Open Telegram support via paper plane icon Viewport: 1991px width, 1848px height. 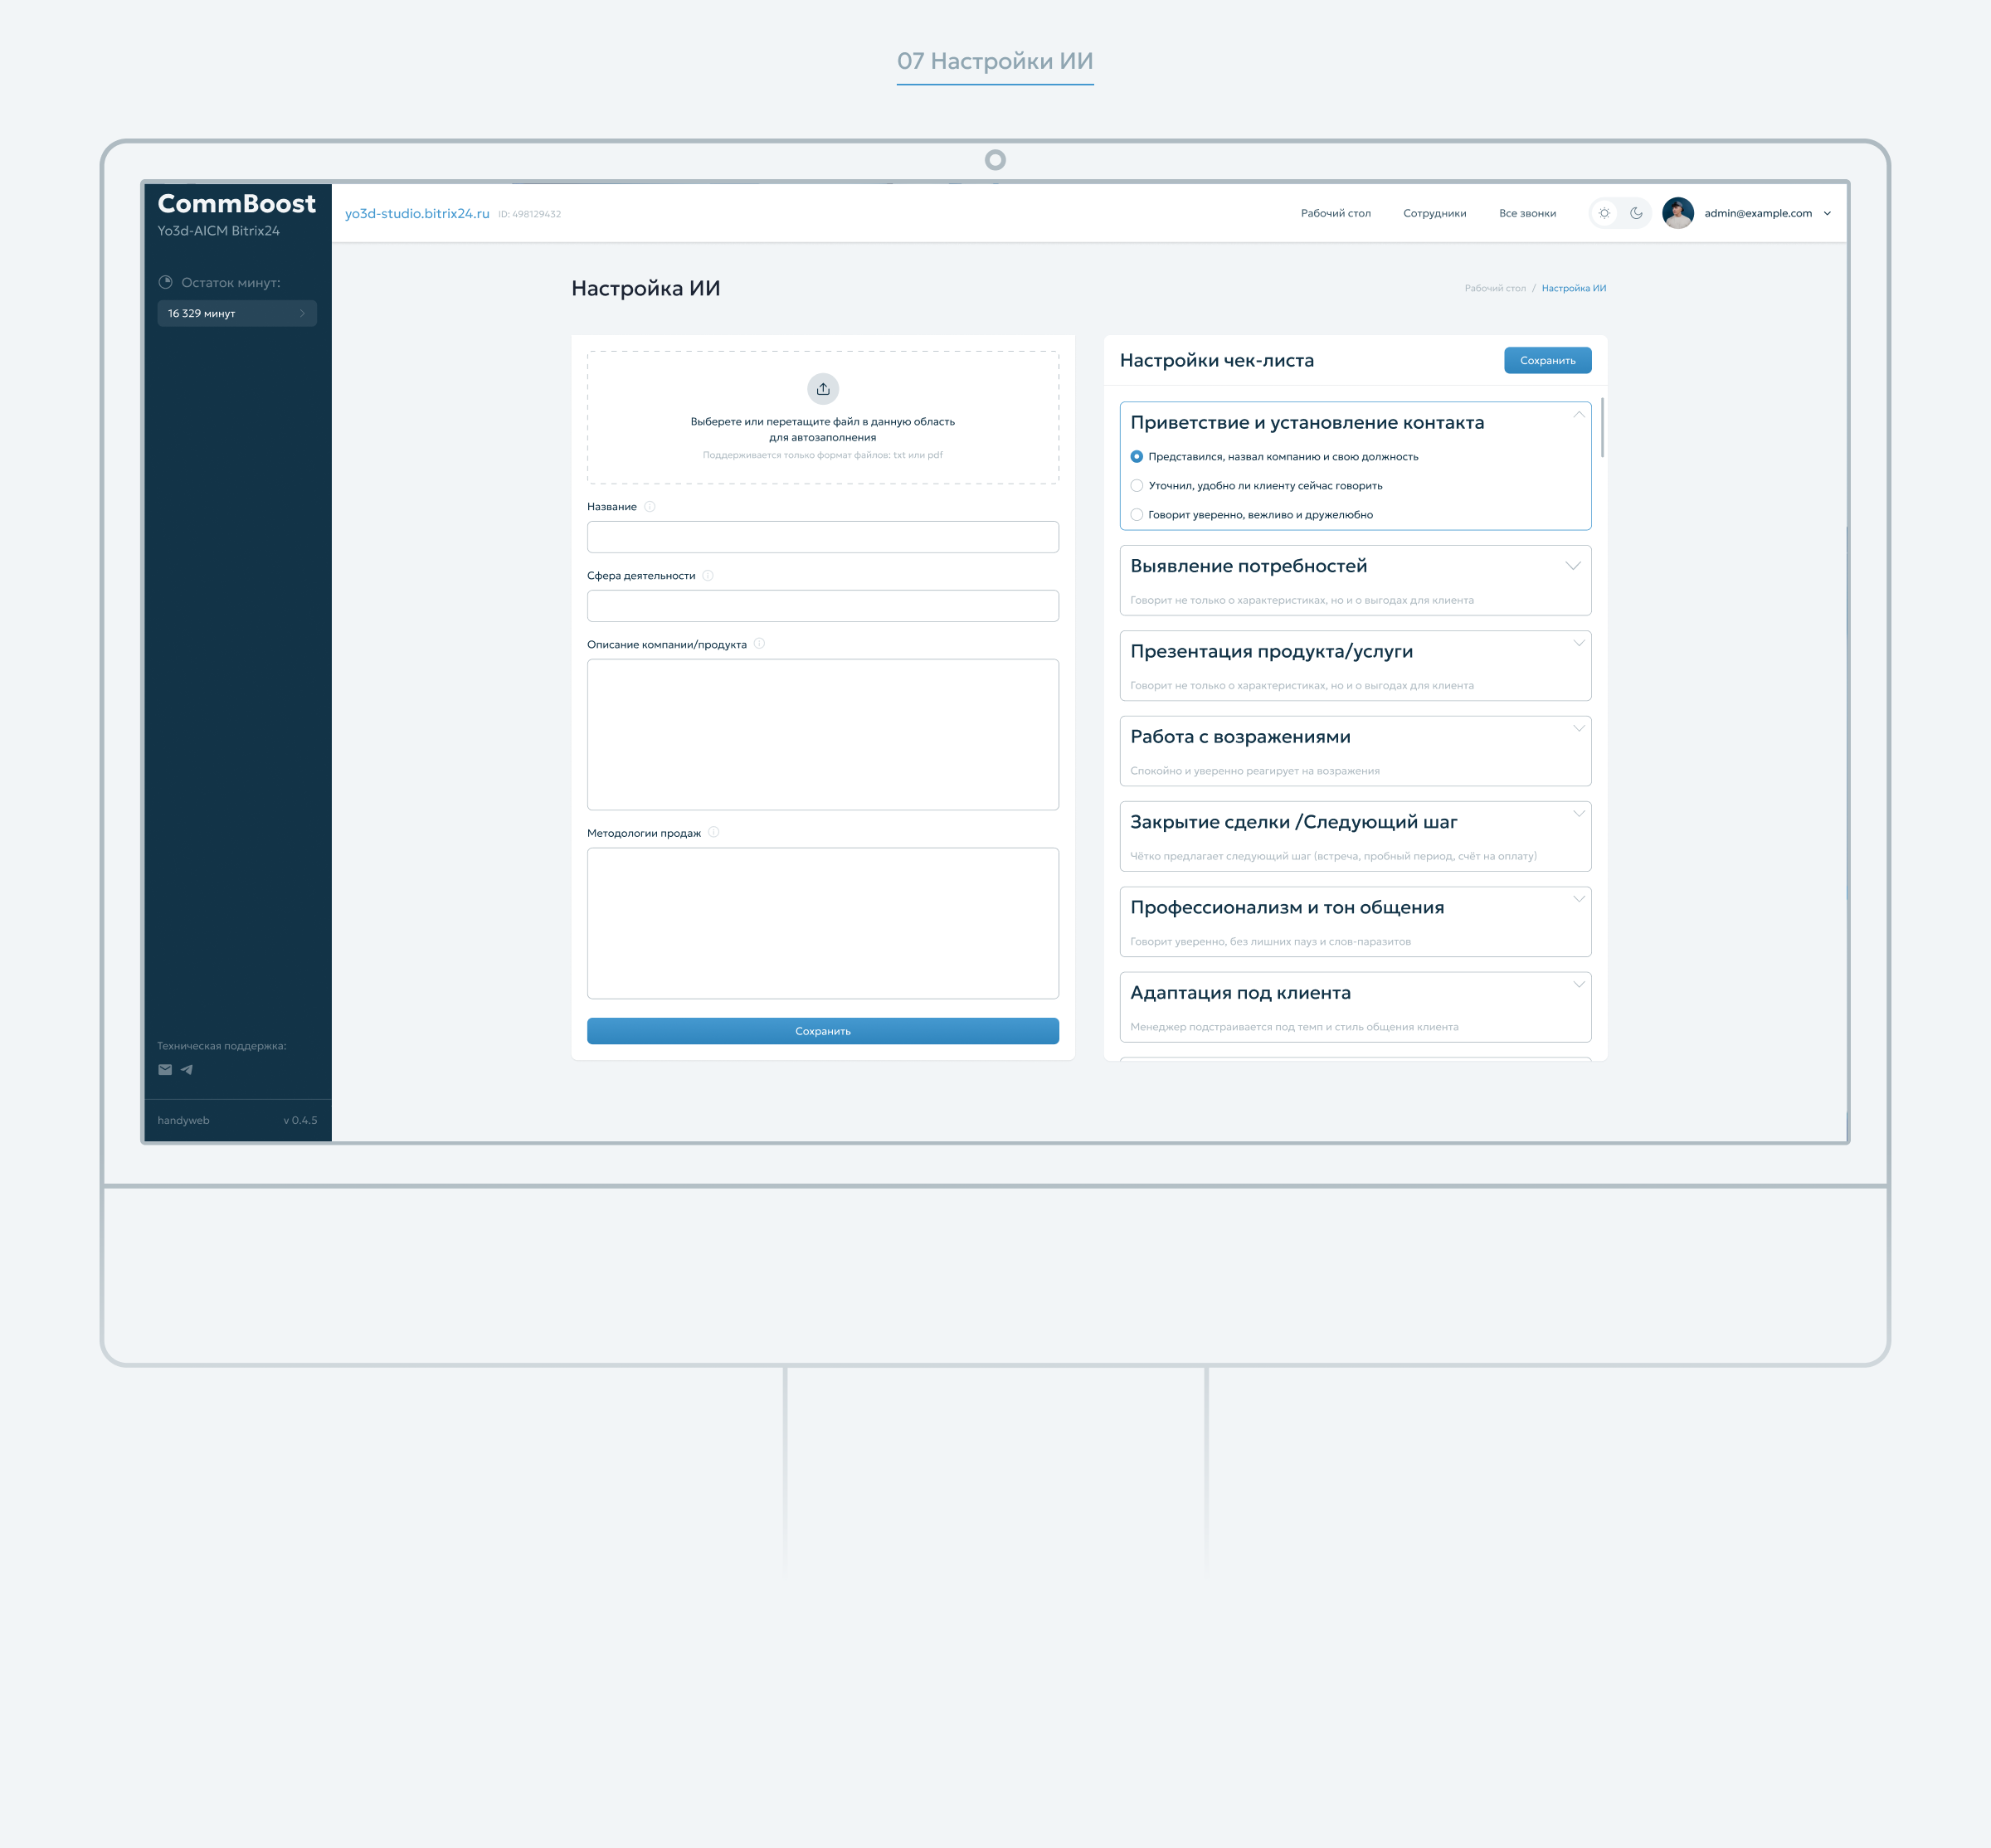[x=187, y=1069]
